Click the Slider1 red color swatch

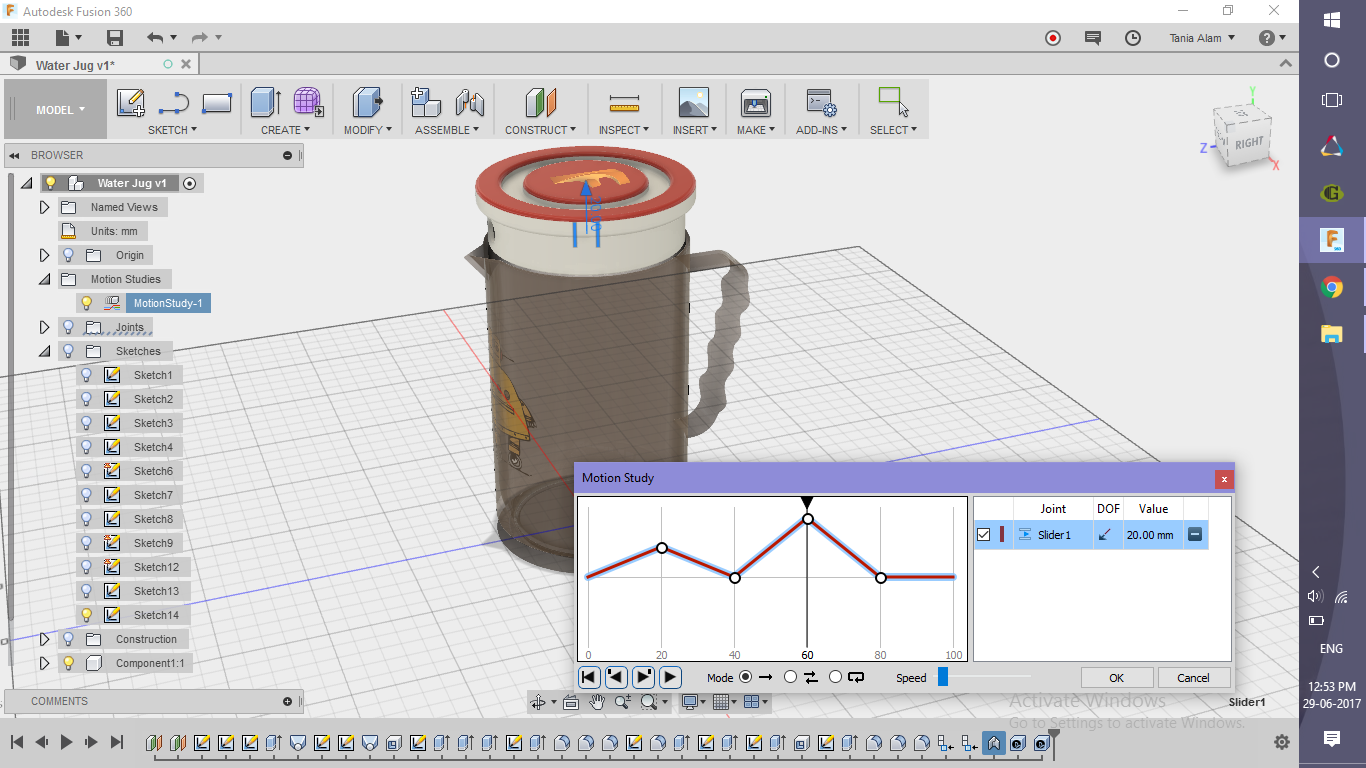tap(1002, 535)
